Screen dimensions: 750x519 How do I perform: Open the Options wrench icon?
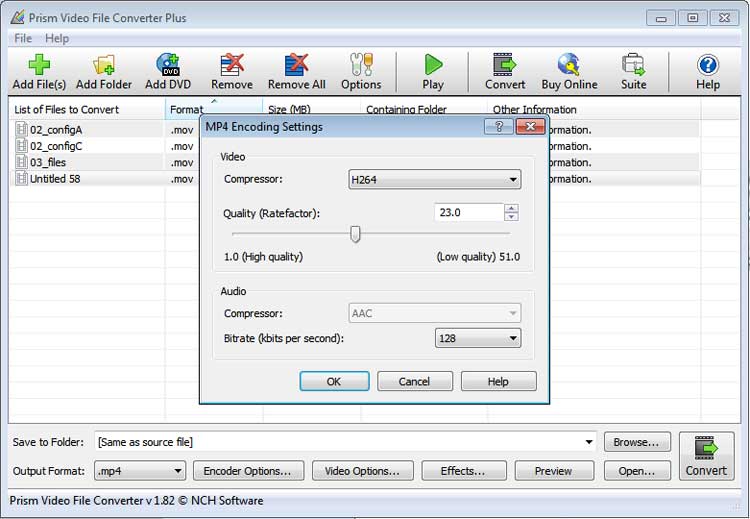tap(361, 66)
